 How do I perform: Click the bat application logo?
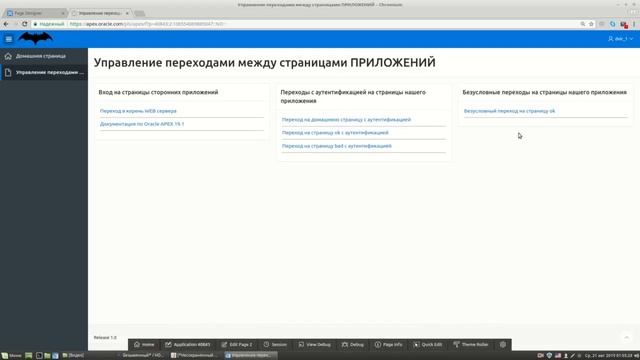click(x=36, y=38)
